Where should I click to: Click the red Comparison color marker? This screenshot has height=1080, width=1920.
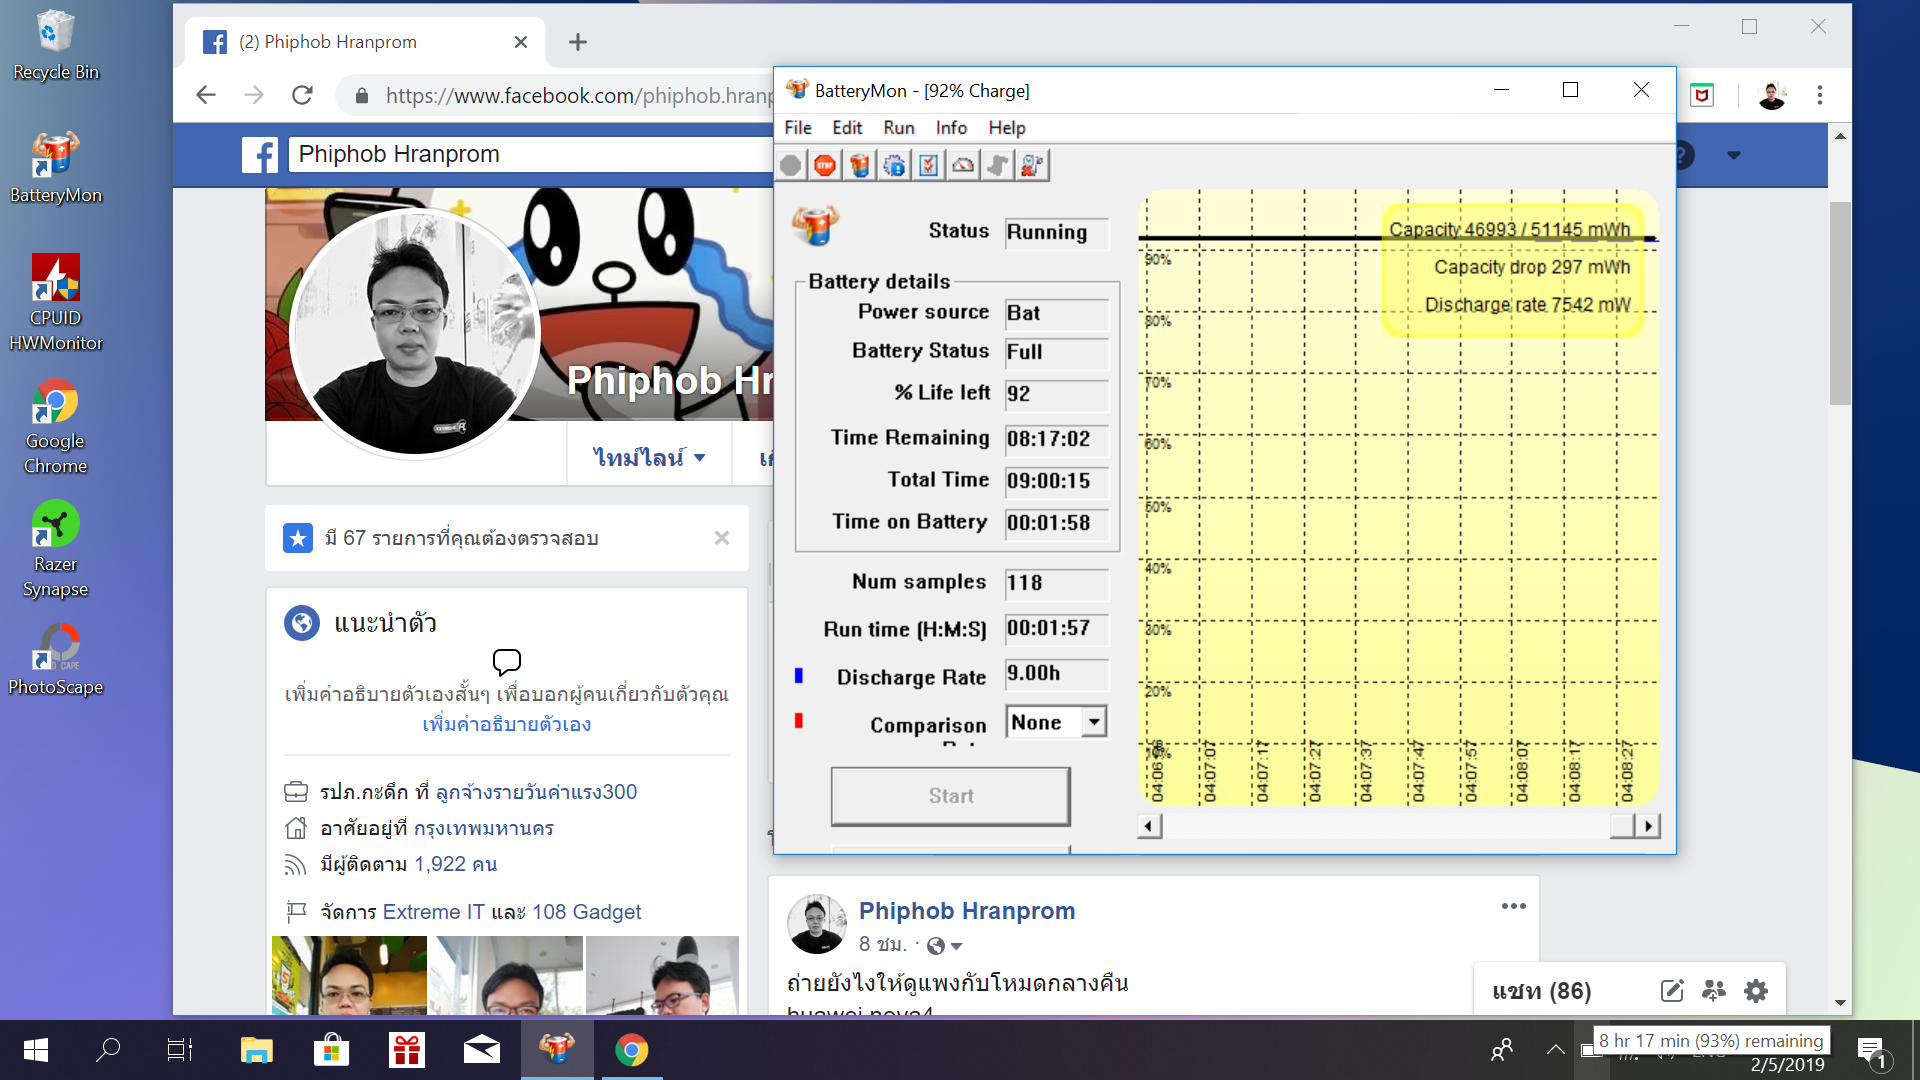(x=799, y=721)
